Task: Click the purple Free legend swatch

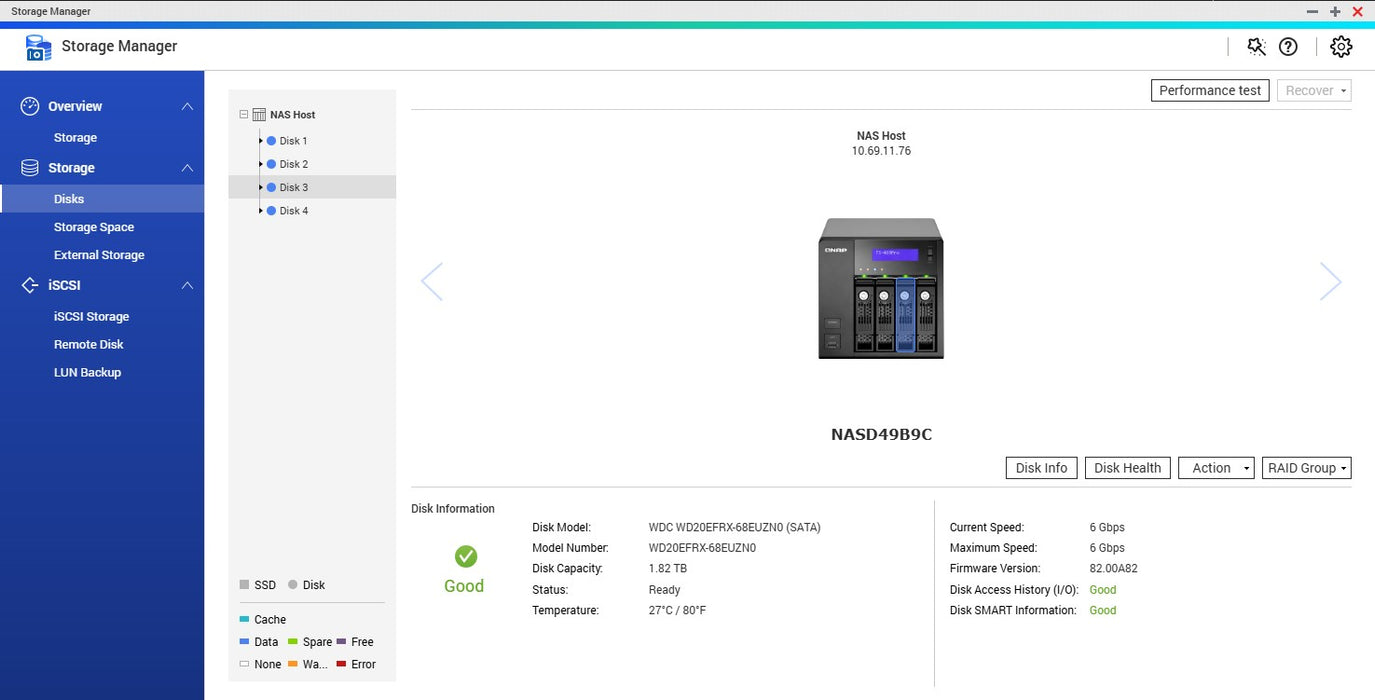Action: pos(341,642)
